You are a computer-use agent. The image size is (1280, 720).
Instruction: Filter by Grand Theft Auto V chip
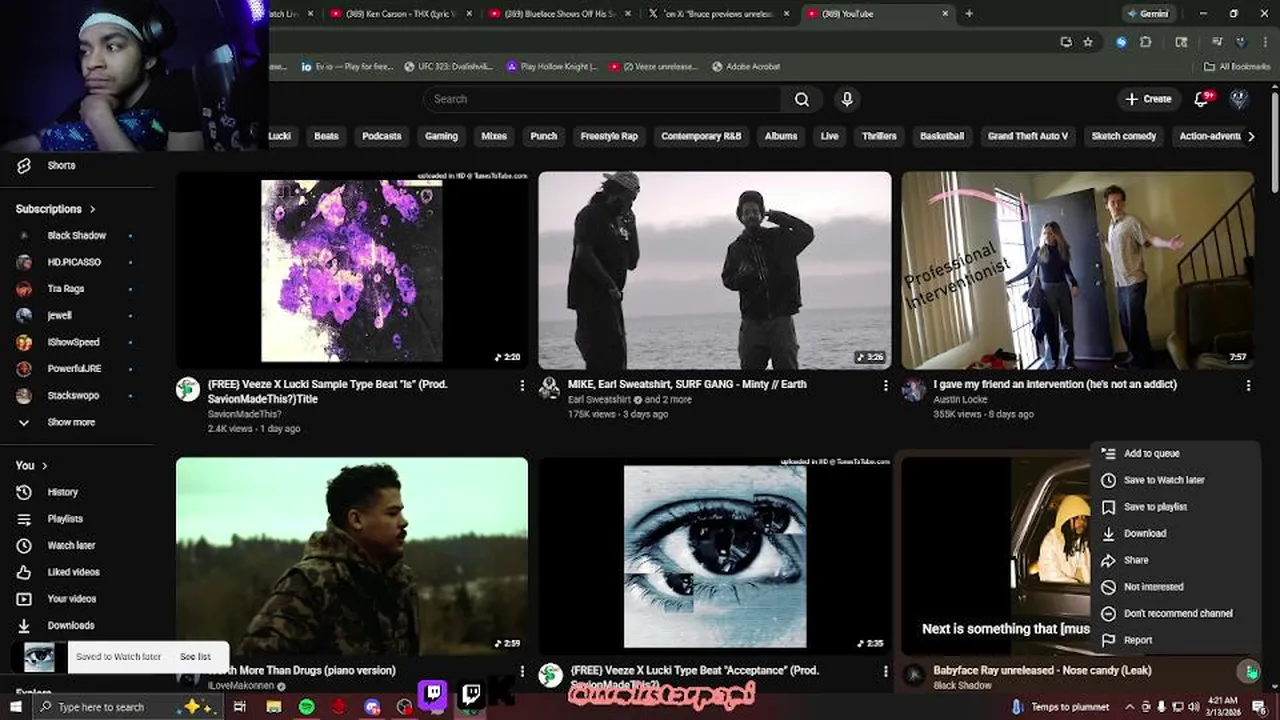tap(1027, 136)
